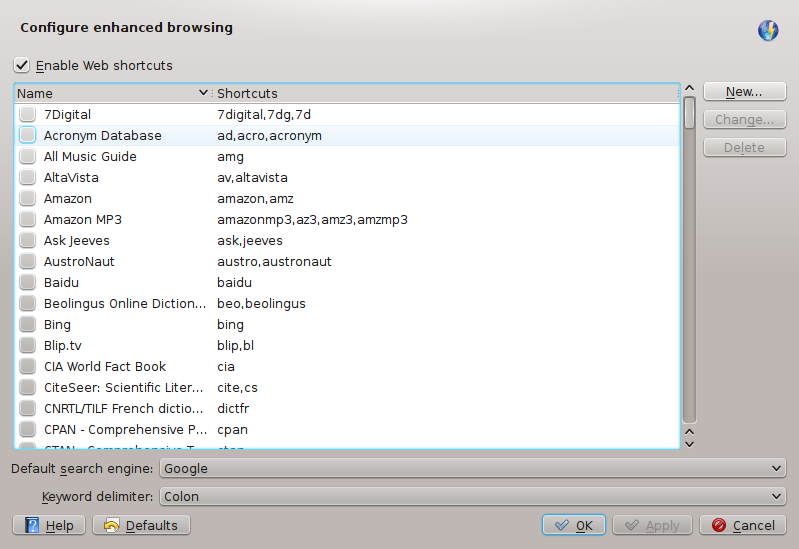Click the Shortcuts column header
This screenshot has width=799, height=549.
point(445,94)
